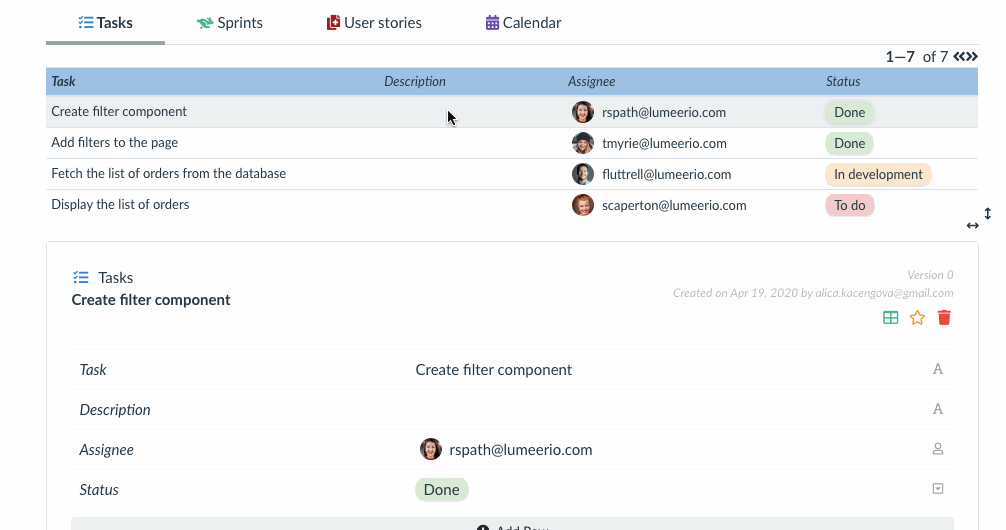1006x530 pixels.
Task: Go to previous page of results
Action: (959, 56)
